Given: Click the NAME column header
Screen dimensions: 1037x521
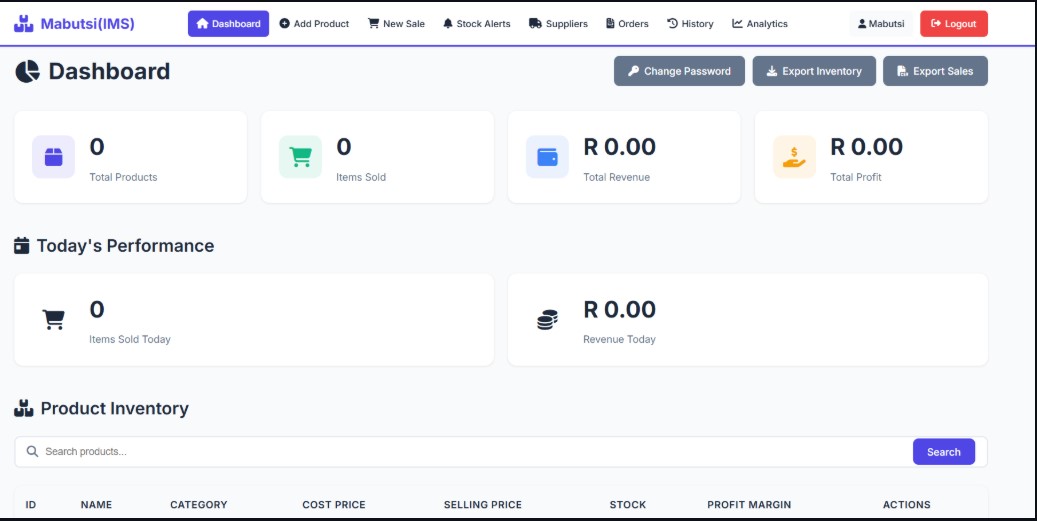Looking at the screenshot, I should pyautogui.click(x=97, y=504).
